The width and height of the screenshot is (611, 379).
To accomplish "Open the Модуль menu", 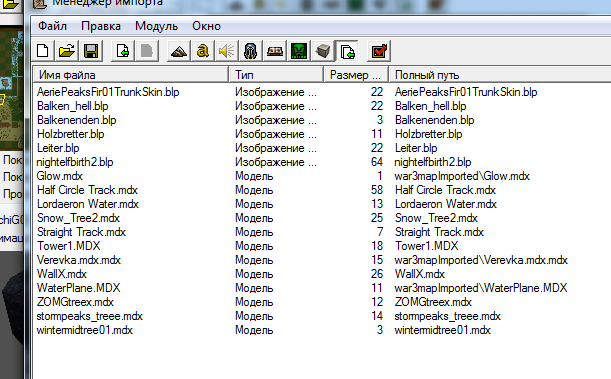I will point(156,26).
